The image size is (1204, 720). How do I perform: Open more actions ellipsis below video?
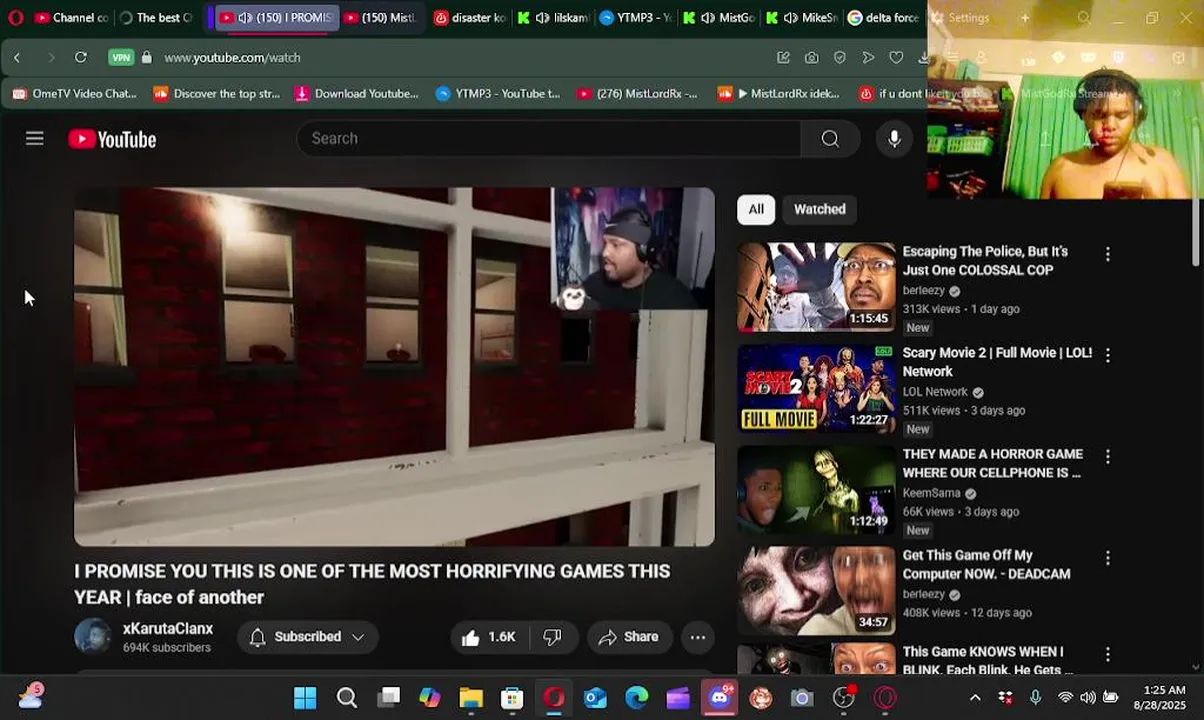point(698,637)
